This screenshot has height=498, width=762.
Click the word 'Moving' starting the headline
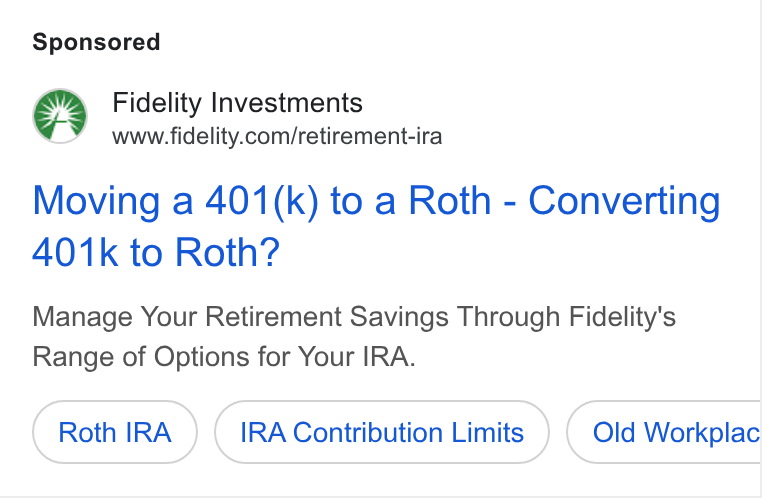point(96,201)
